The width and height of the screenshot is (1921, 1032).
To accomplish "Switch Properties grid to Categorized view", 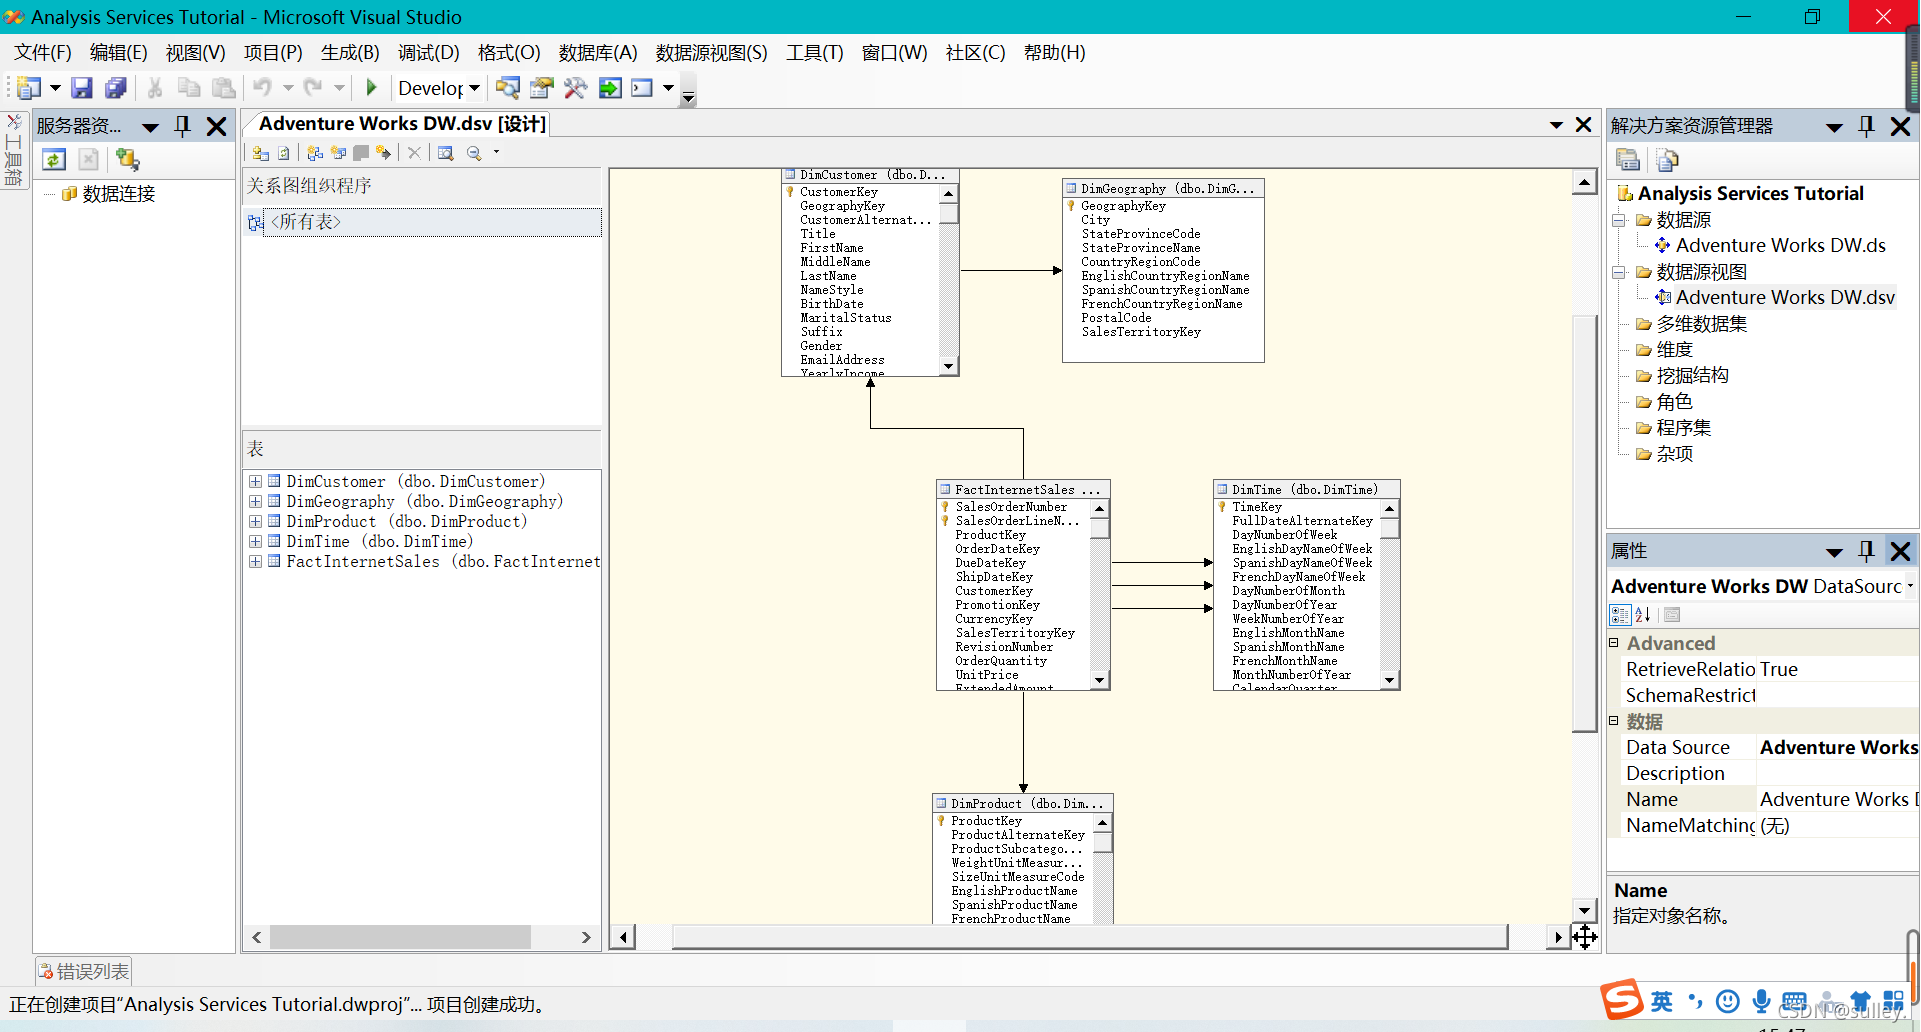I will click(x=1620, y=615).
